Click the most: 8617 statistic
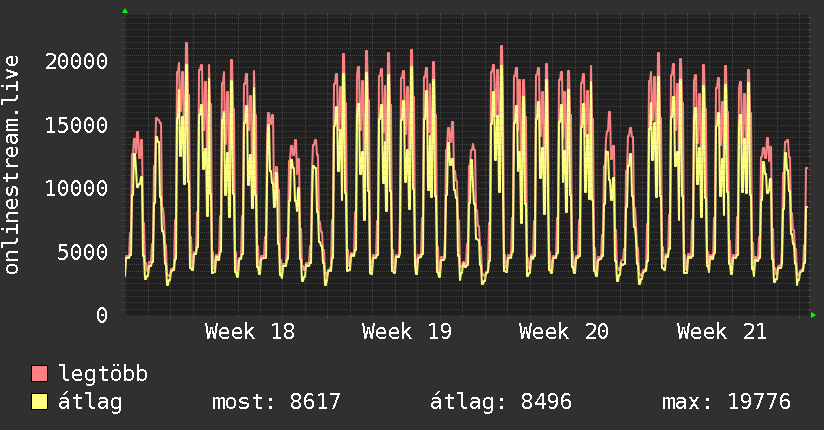This screenshot has height=430, width=824. click(276, 402)
